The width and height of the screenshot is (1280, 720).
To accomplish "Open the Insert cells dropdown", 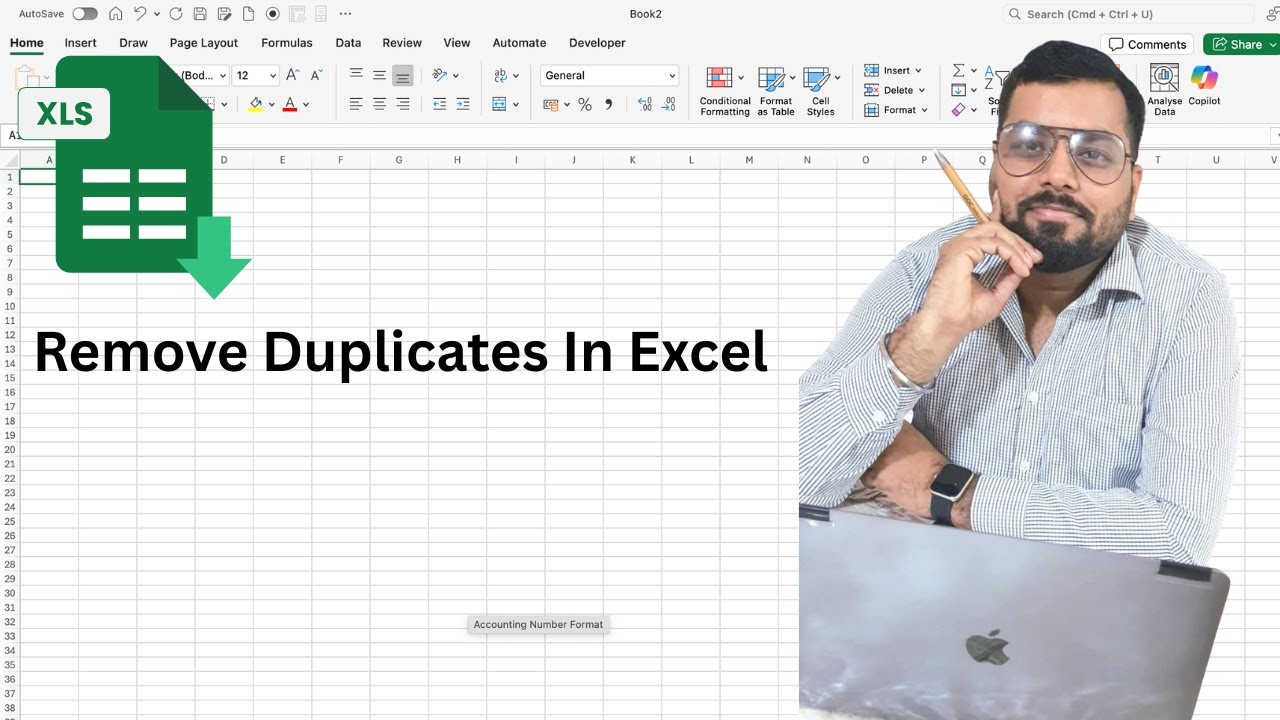I will point(893,71).
